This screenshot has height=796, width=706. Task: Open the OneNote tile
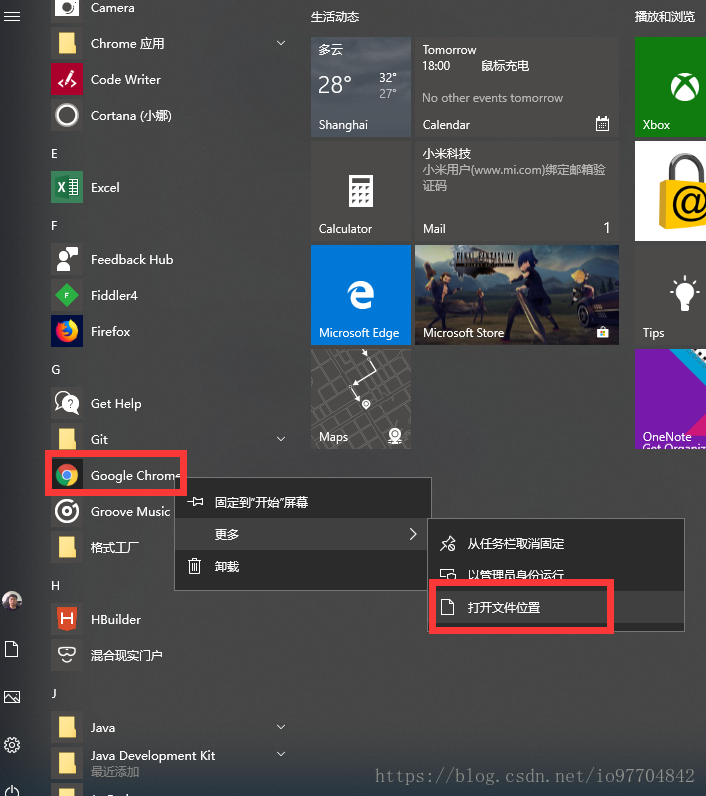670,399
